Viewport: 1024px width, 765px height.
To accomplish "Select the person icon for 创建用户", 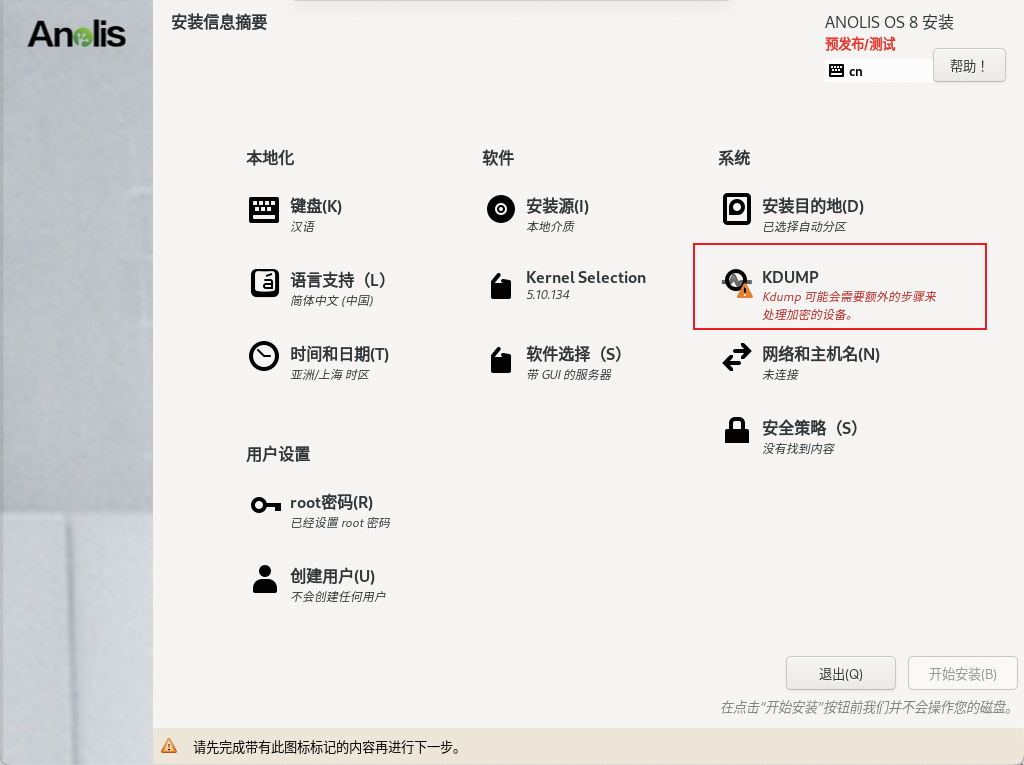I will pos(264,580).
